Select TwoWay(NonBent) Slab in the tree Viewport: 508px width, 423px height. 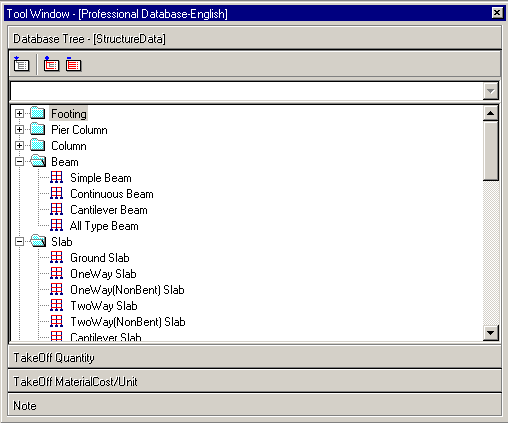coord(128,322)
